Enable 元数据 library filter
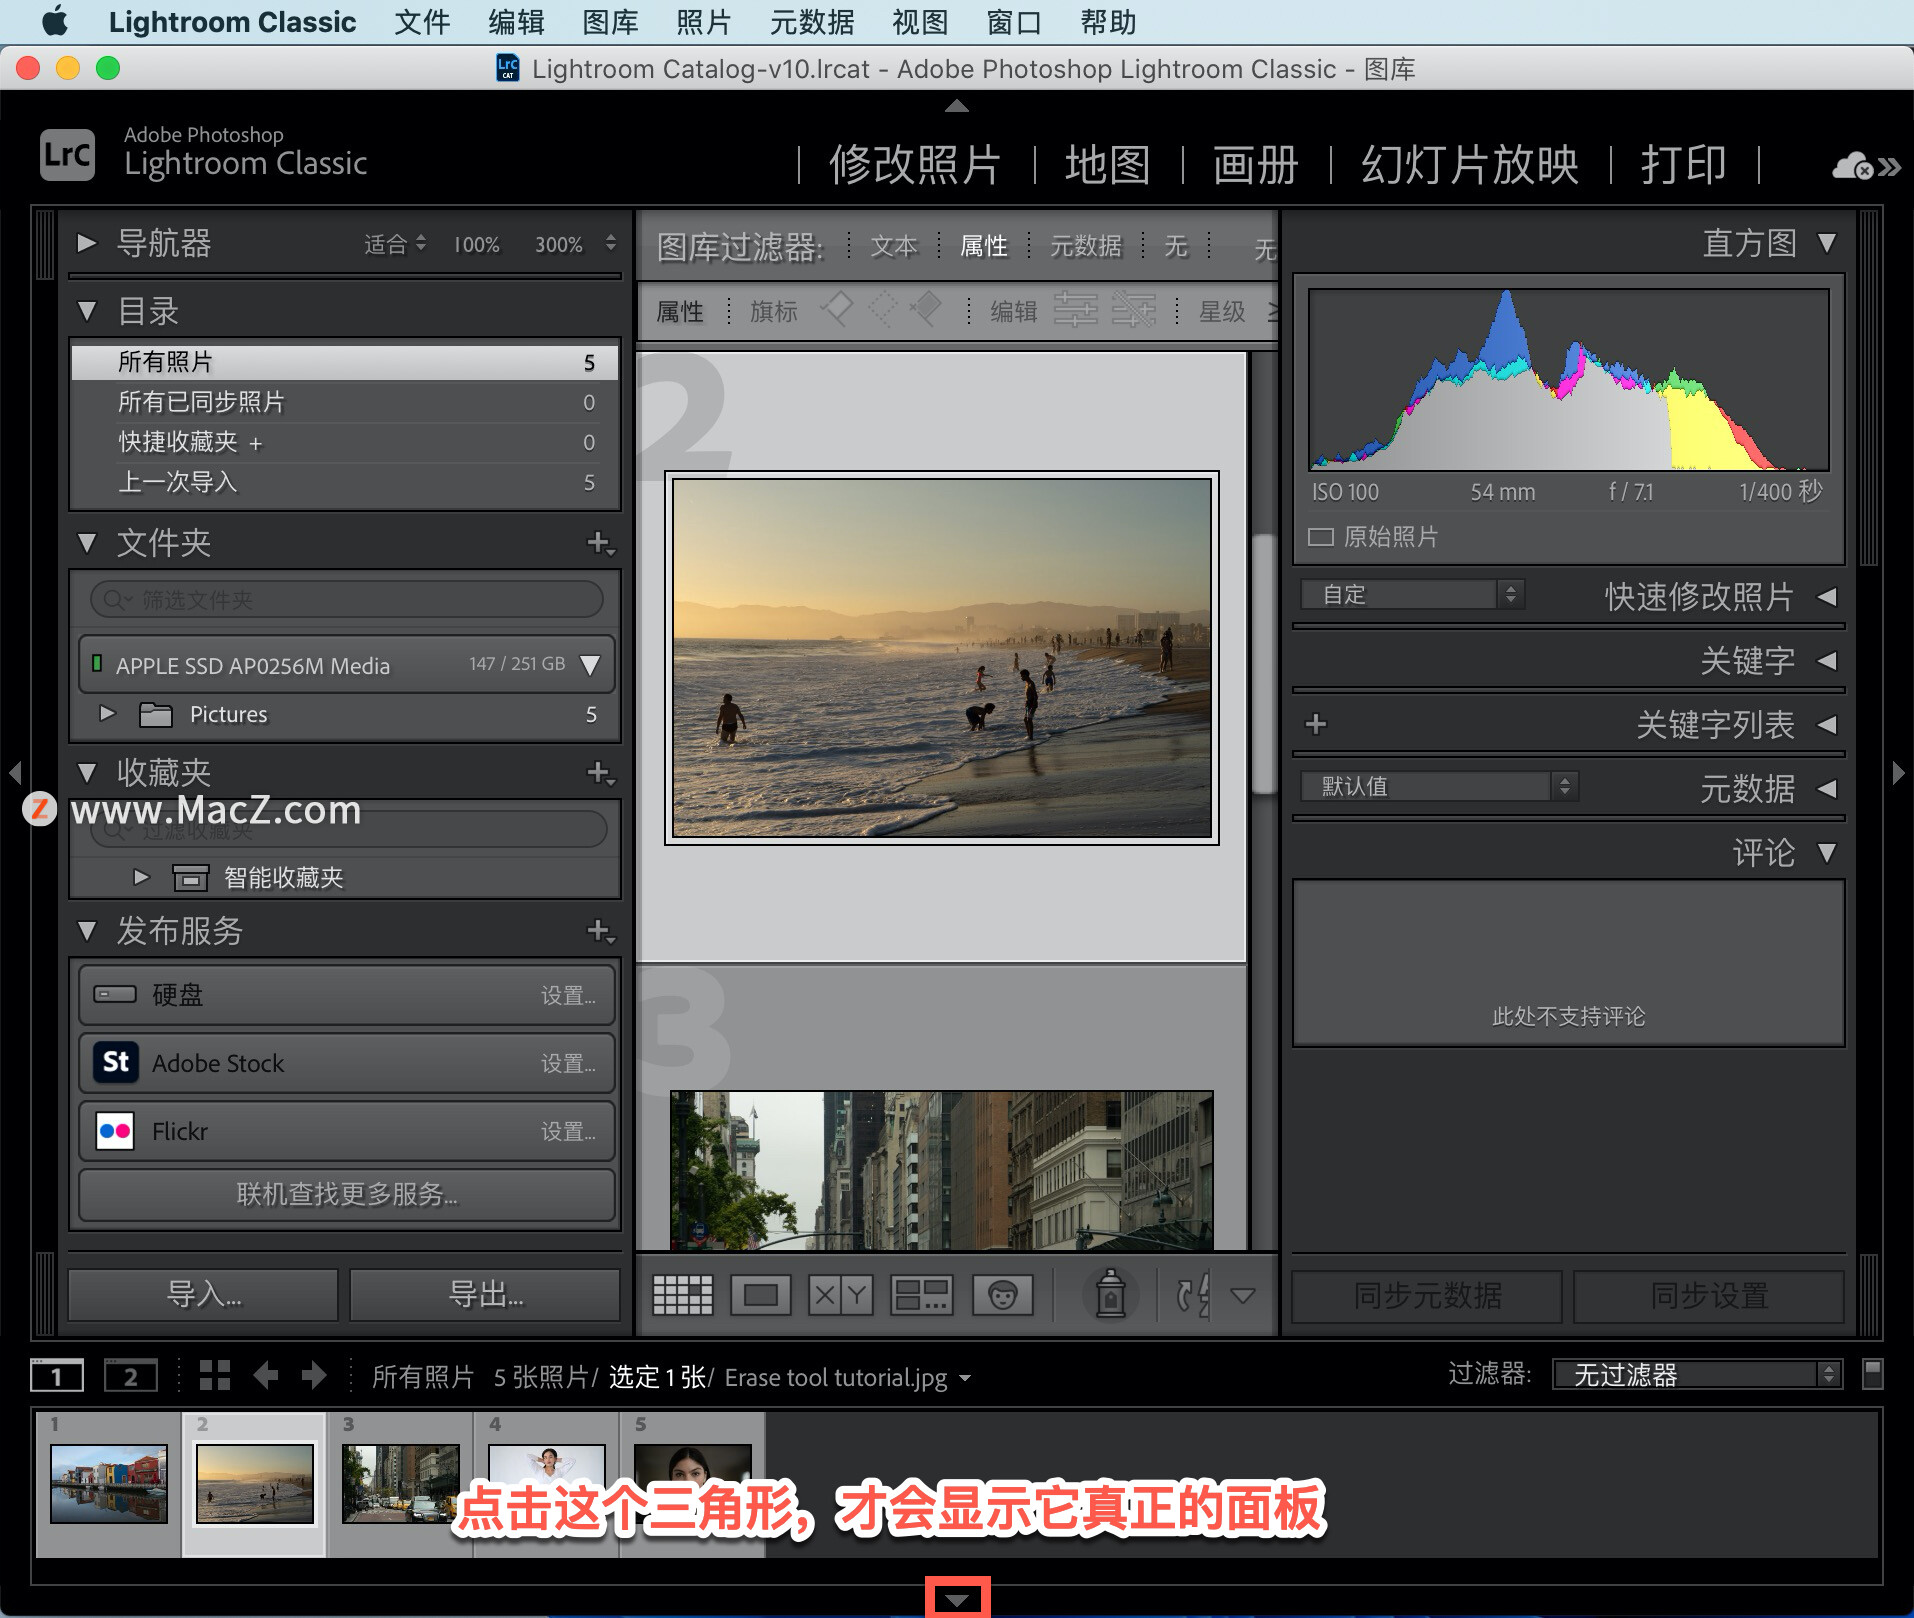Screen dimensions: 1914x1618 point(1085,246)
